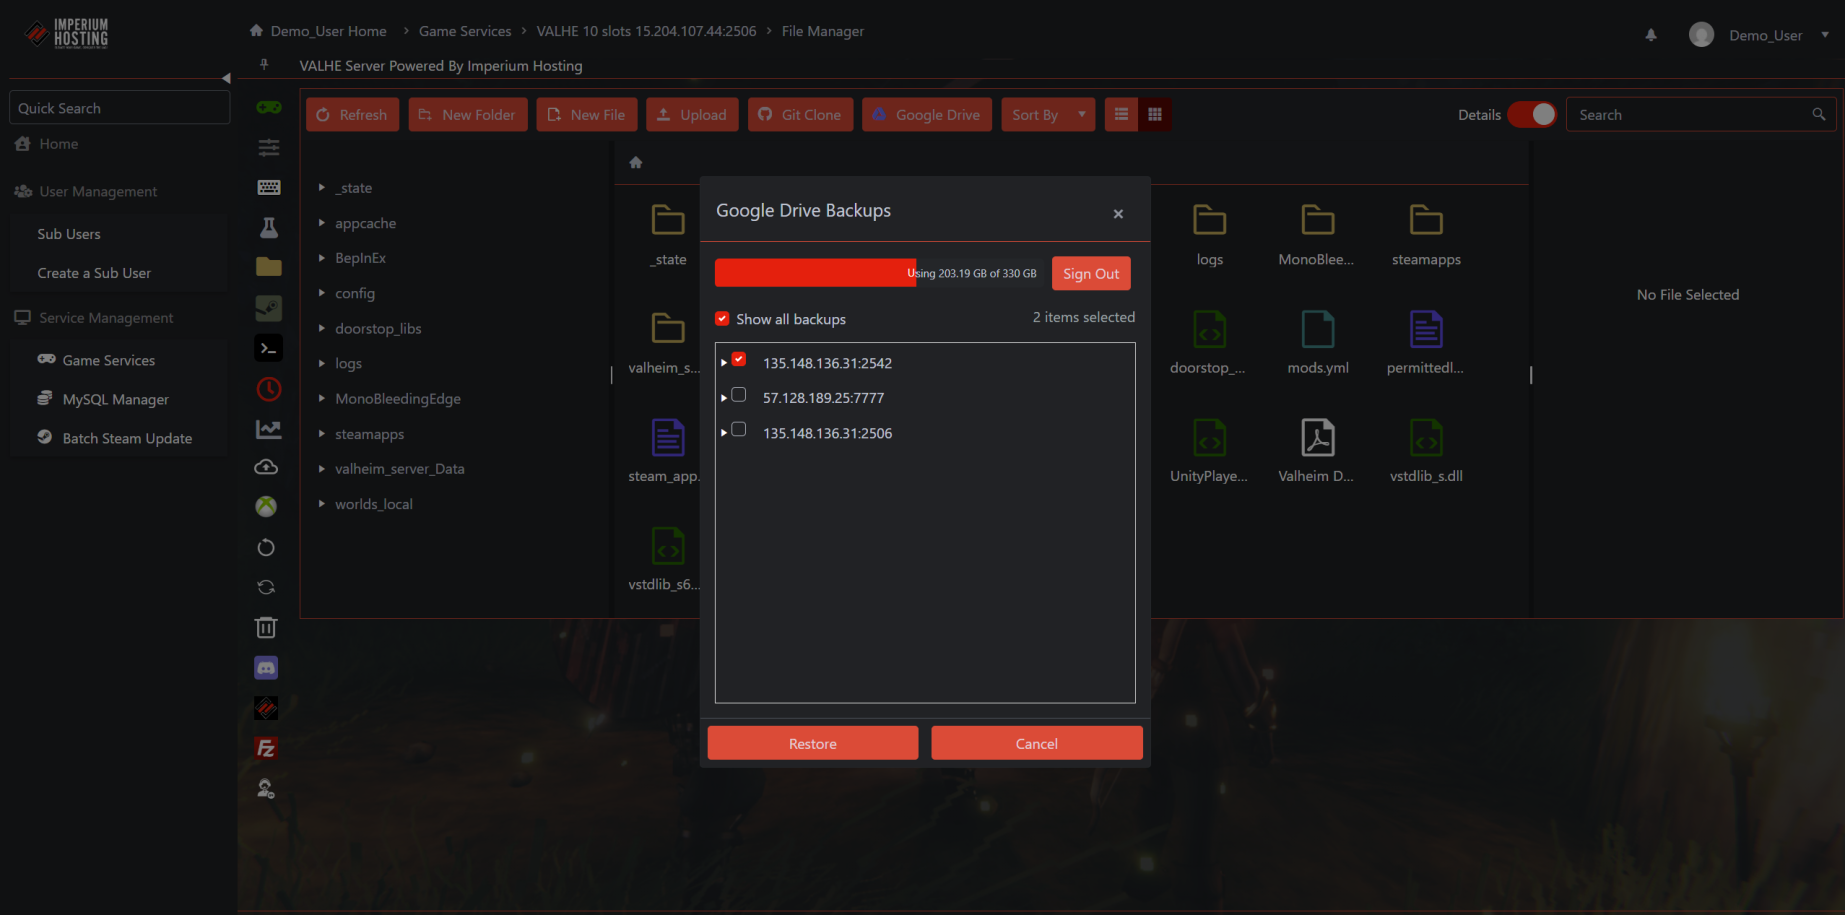The height and width of the screenshot is (915, 1845).
Task: Expand the 57.128.189.25:7777 backup node
Action: point(723,398)
